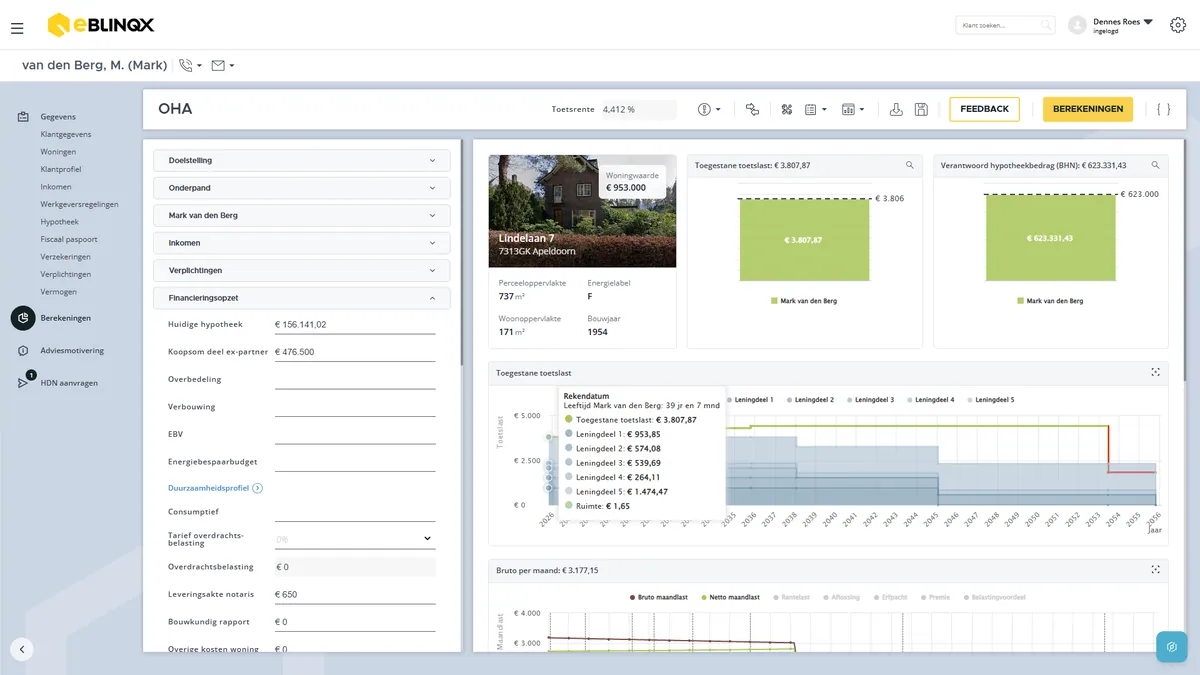This screenshot has width=1200, height=675.
Task: Toggle Netto maandlast series visibility
Action: tap(731, 597)
